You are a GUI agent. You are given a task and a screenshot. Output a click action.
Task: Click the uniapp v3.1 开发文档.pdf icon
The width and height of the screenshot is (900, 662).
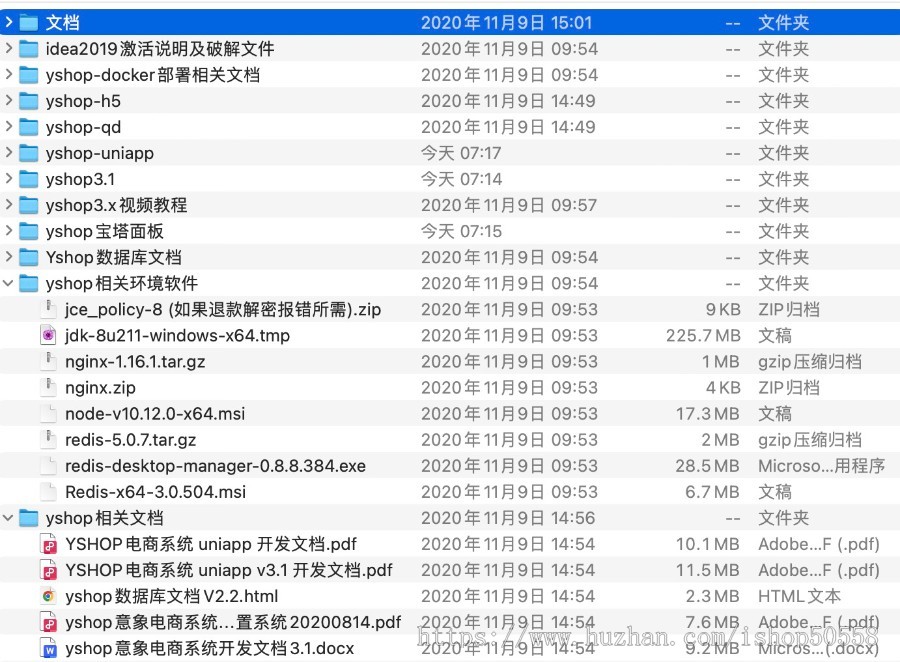(49, 570)
